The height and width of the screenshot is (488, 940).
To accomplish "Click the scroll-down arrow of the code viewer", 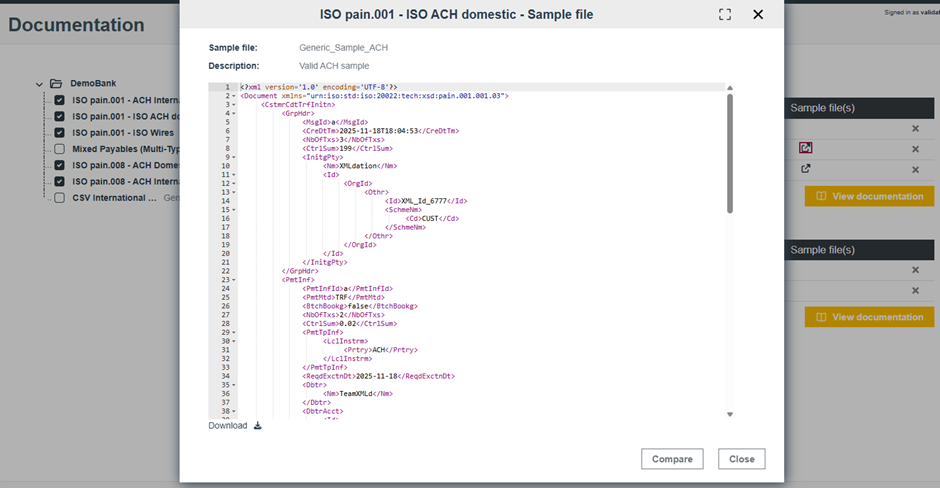I will click(x=729, y=414).
